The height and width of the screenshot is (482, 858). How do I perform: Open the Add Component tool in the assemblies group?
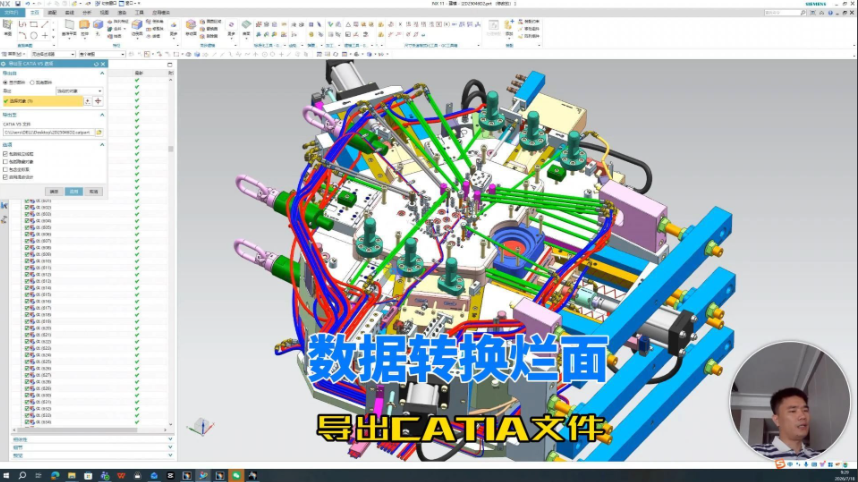point(509,27)
